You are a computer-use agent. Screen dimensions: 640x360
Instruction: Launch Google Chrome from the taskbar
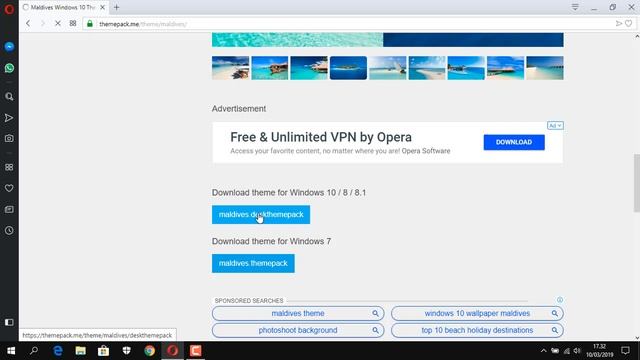coord(149,351)
